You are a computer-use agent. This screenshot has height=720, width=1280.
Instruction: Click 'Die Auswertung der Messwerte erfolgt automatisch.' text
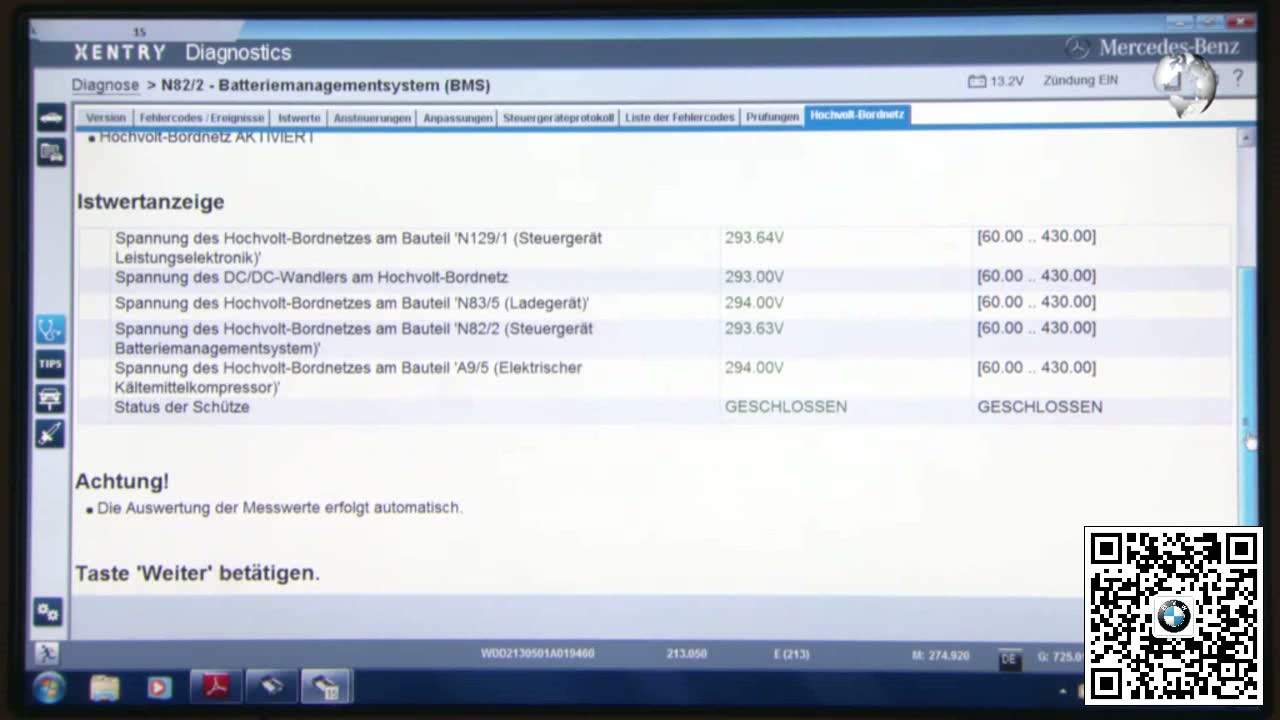pyautogui.click(x=280, y=508)
